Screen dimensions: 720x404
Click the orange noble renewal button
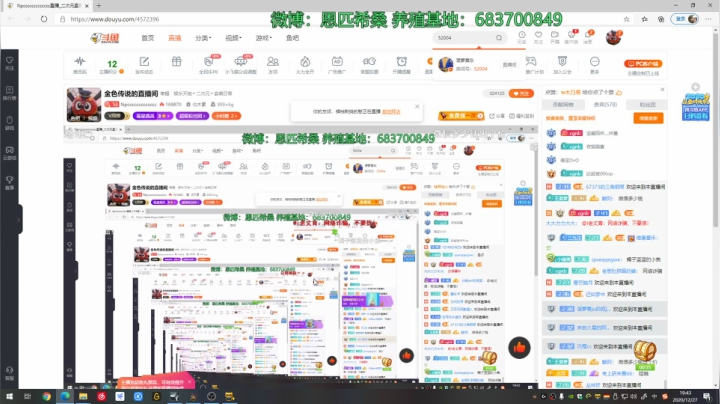[x=648, y=118]
